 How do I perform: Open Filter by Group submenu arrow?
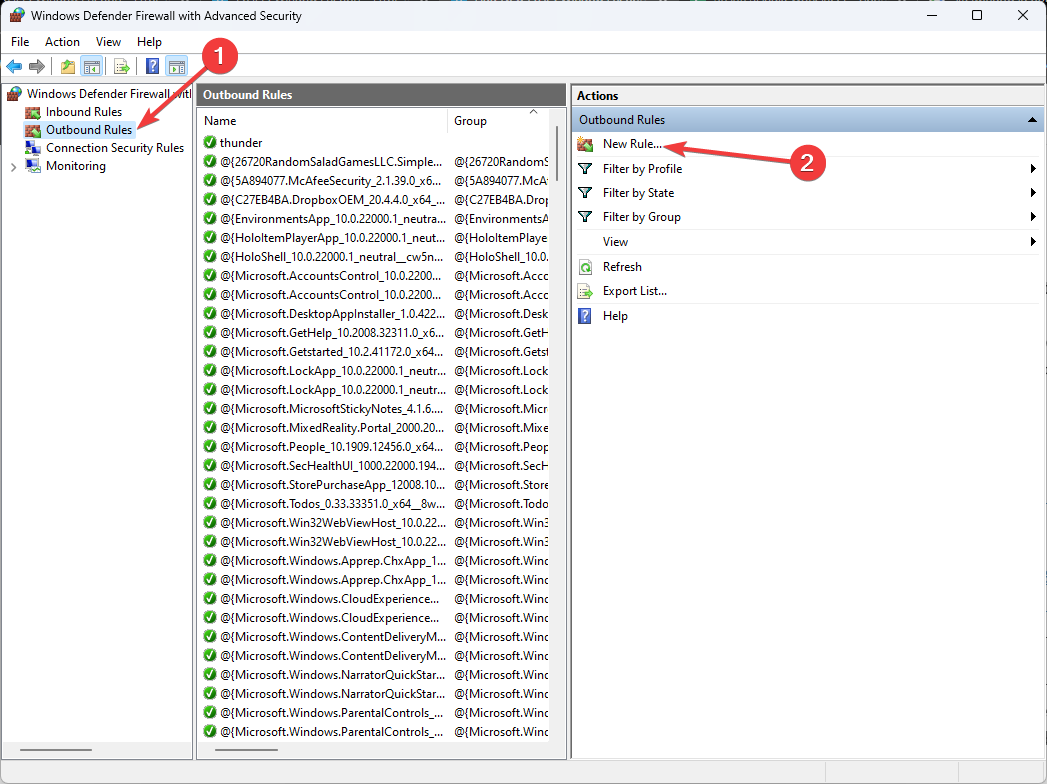point(1033,217)
